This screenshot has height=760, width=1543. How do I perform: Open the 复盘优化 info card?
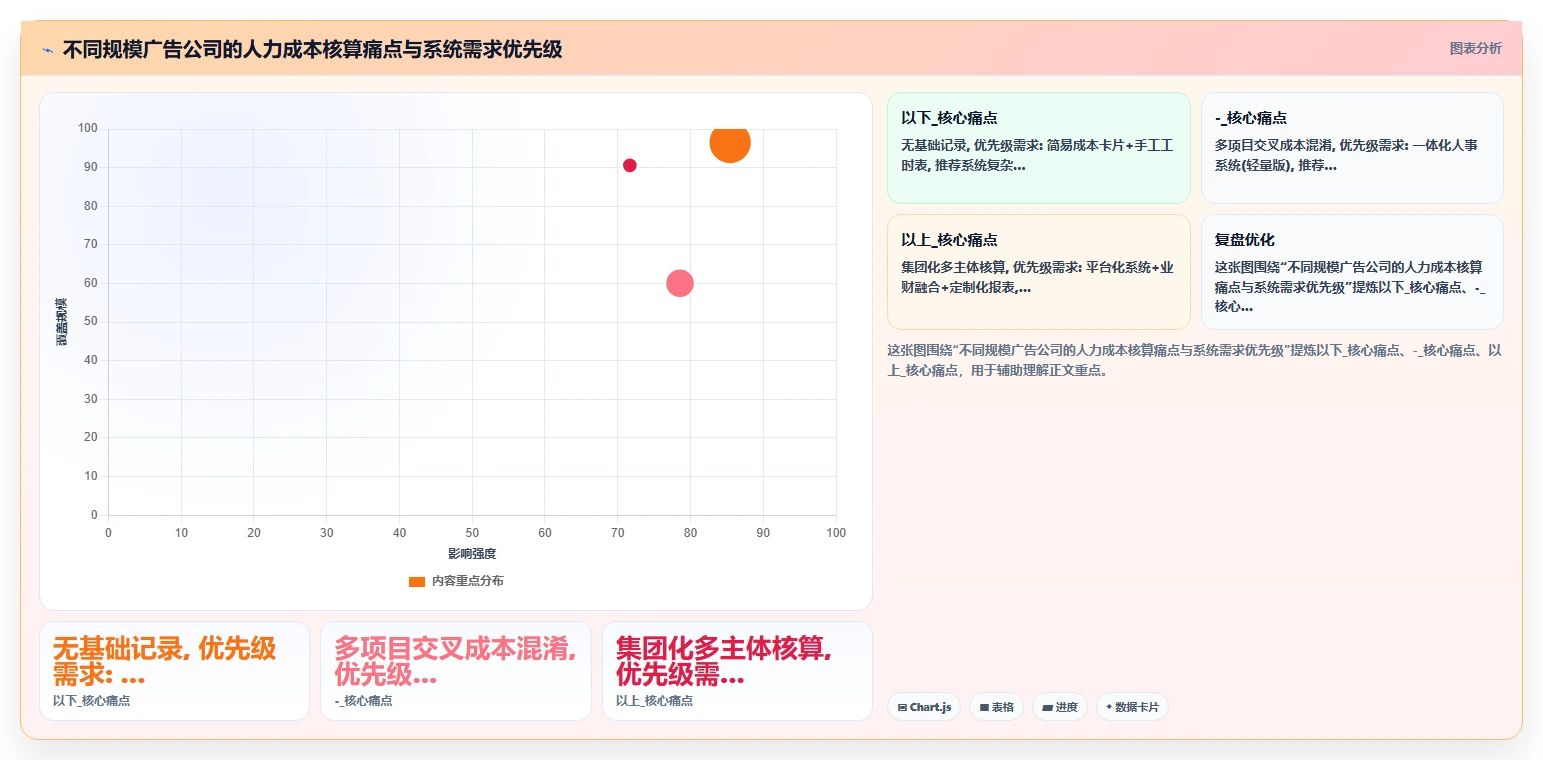(1352, 272)
